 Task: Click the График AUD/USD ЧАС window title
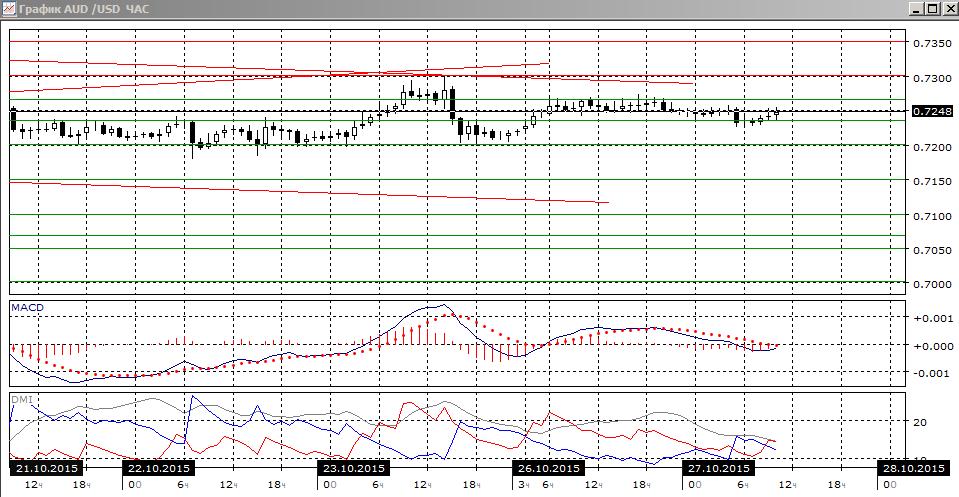click(84, 9)
